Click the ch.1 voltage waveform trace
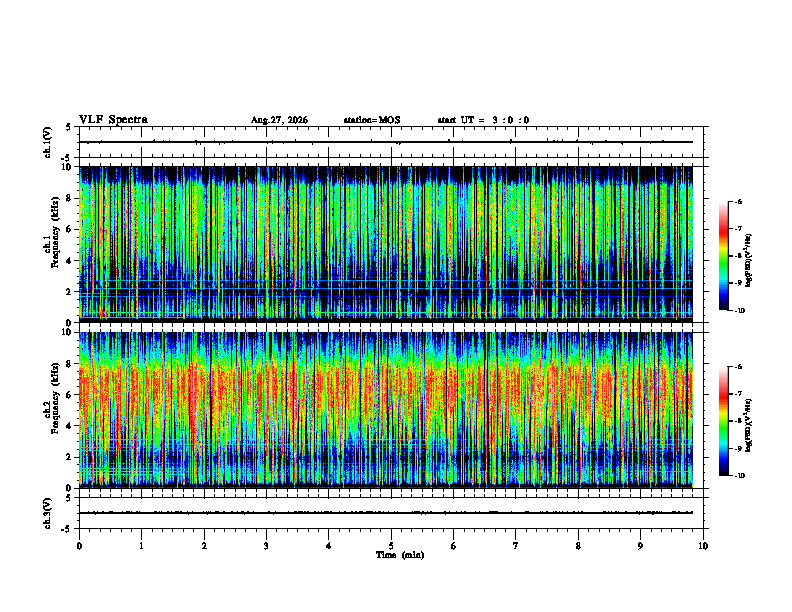This screenshot has width=792, height=612. 386,142
